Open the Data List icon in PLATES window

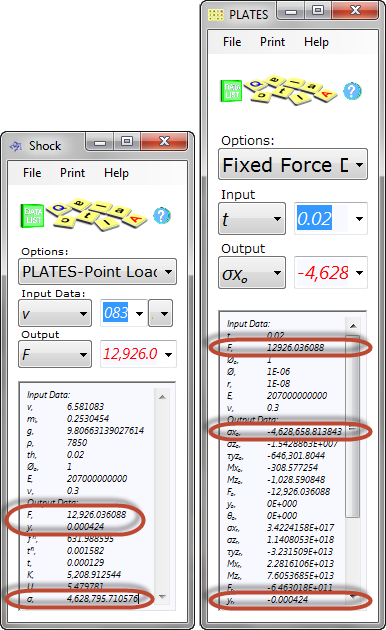coord(232,91)
